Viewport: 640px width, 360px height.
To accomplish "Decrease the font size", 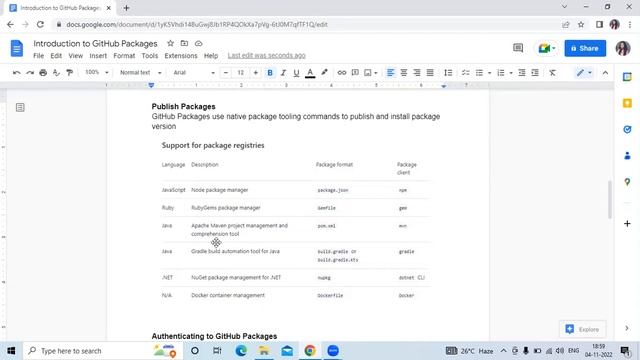I will click(226, 73).
